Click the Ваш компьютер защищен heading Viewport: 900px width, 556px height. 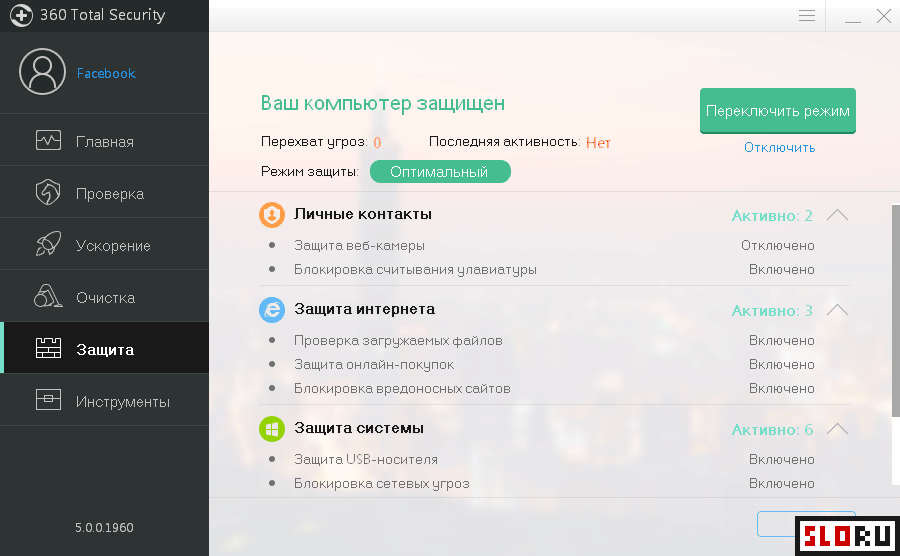pyautogui.click(x=383, y=103)
